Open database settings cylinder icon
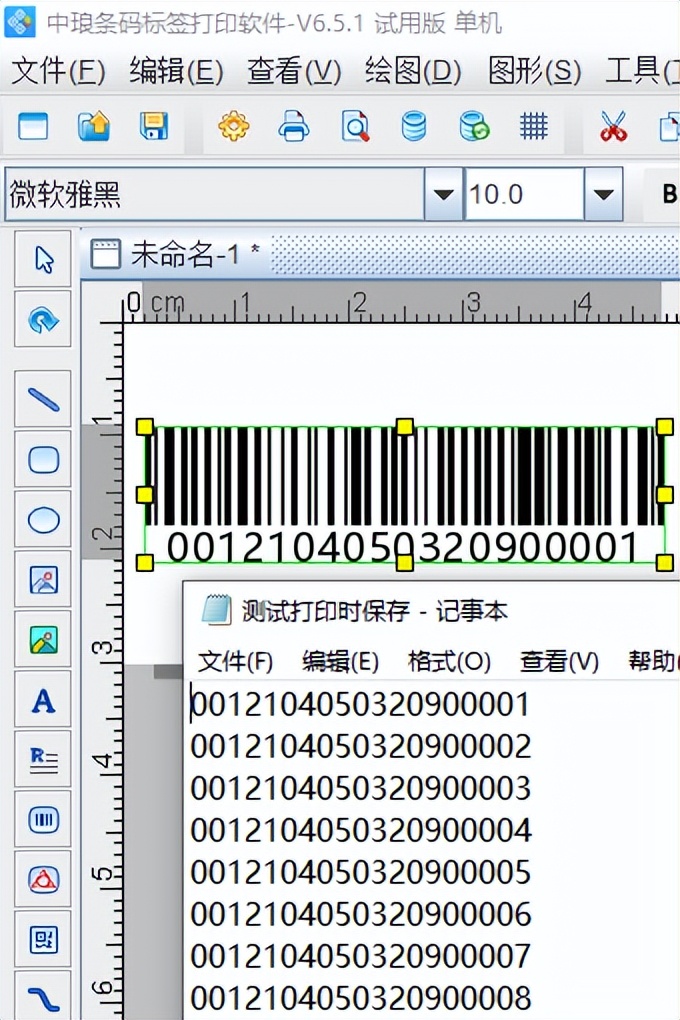The image size is (680, 1020). coord(414,126)
